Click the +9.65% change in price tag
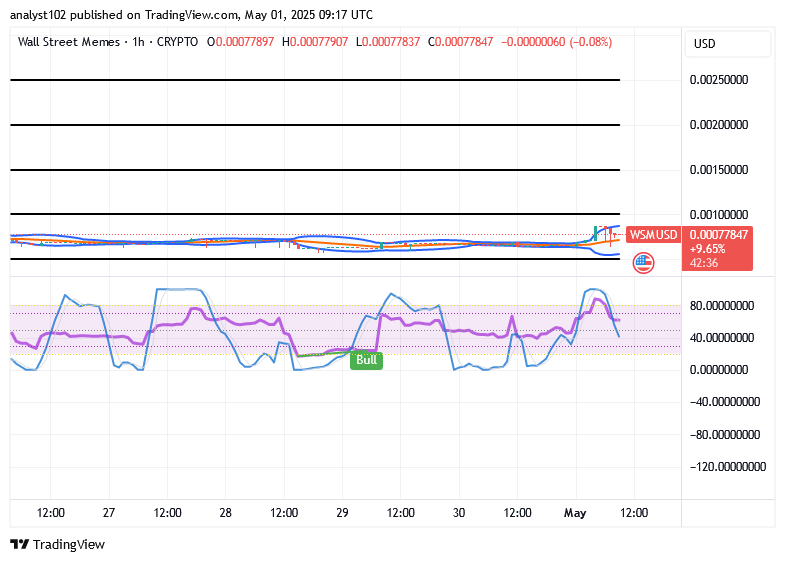The height and width of the screenshot is (562, 785). 707,249
